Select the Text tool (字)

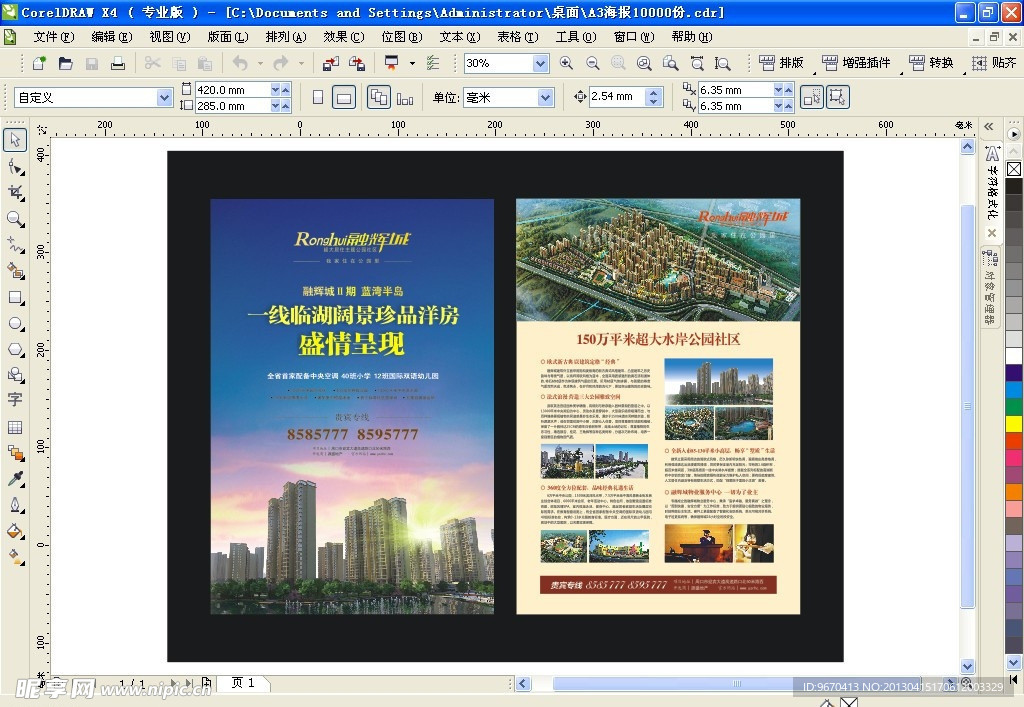tap(15, 400)
